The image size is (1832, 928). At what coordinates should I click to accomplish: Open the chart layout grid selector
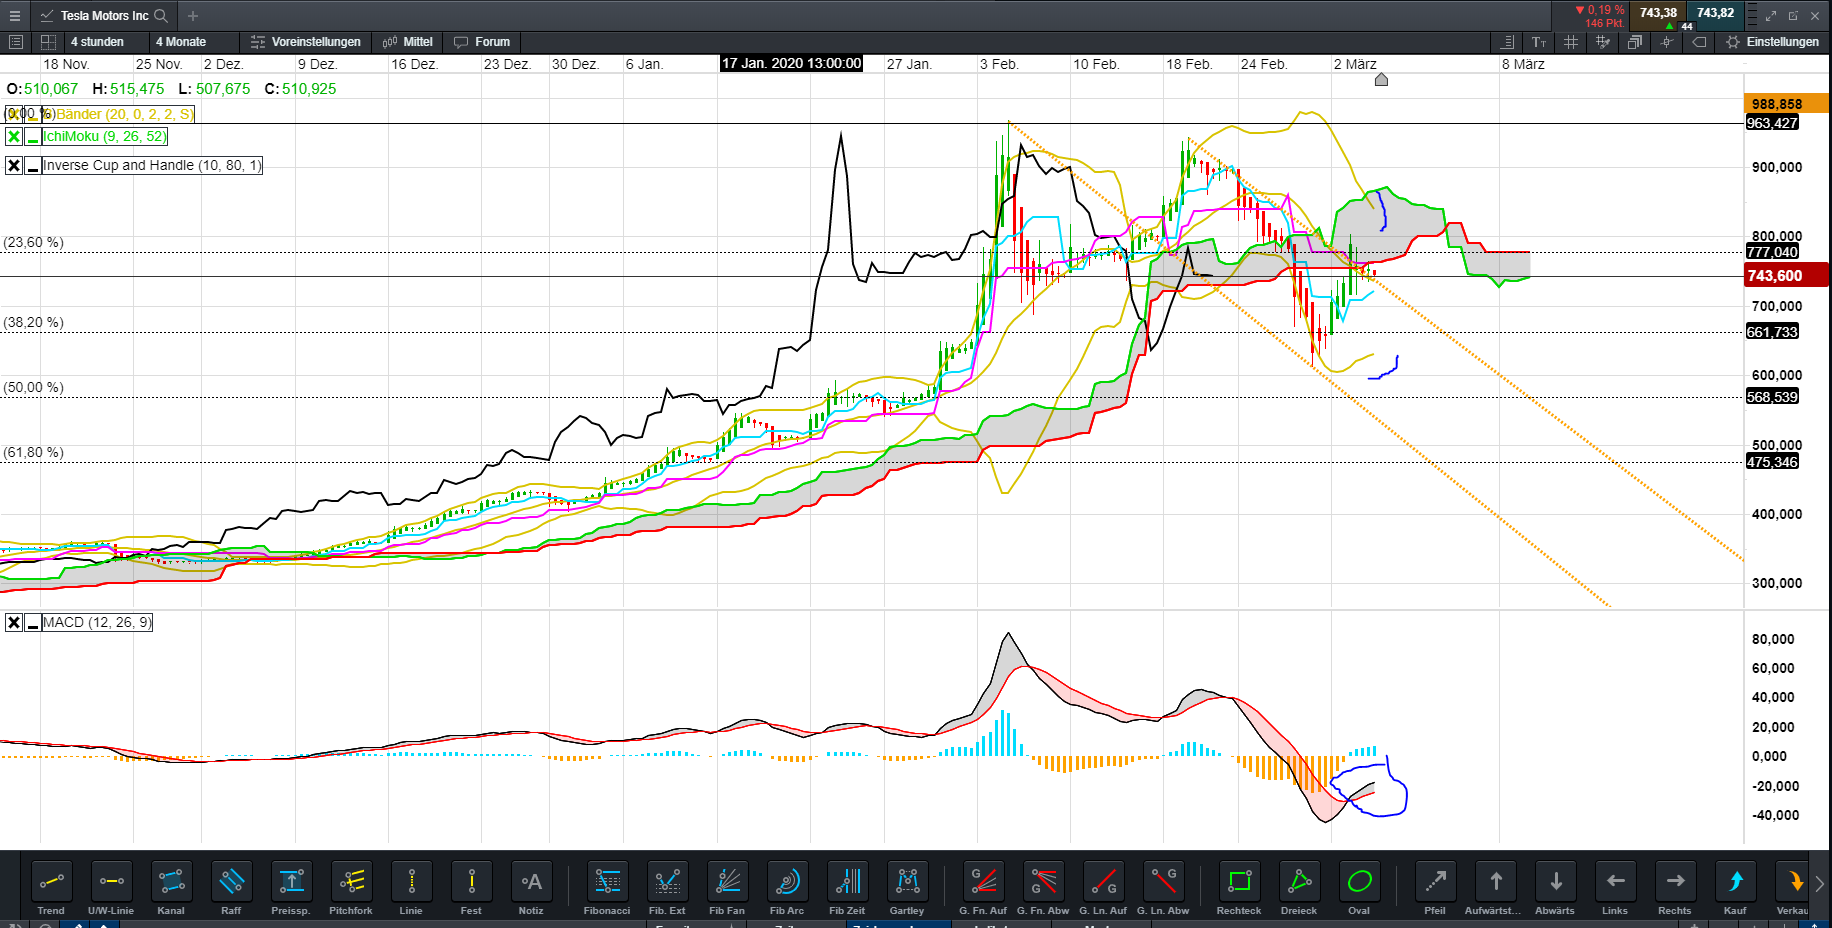(48, 42)
